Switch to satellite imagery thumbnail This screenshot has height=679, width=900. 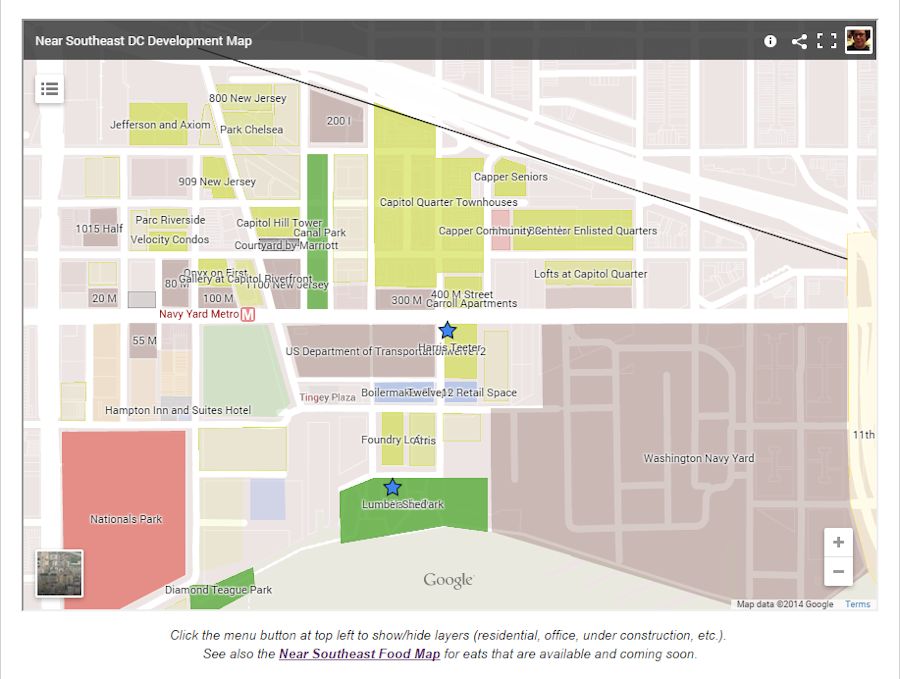click(x=60, y=573)
